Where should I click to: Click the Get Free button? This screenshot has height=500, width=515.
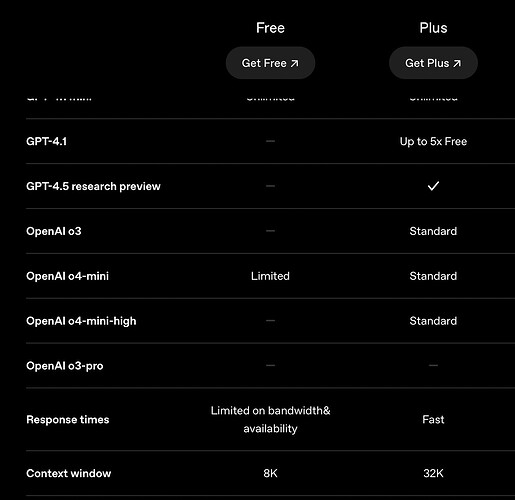[x=270, y=63]
